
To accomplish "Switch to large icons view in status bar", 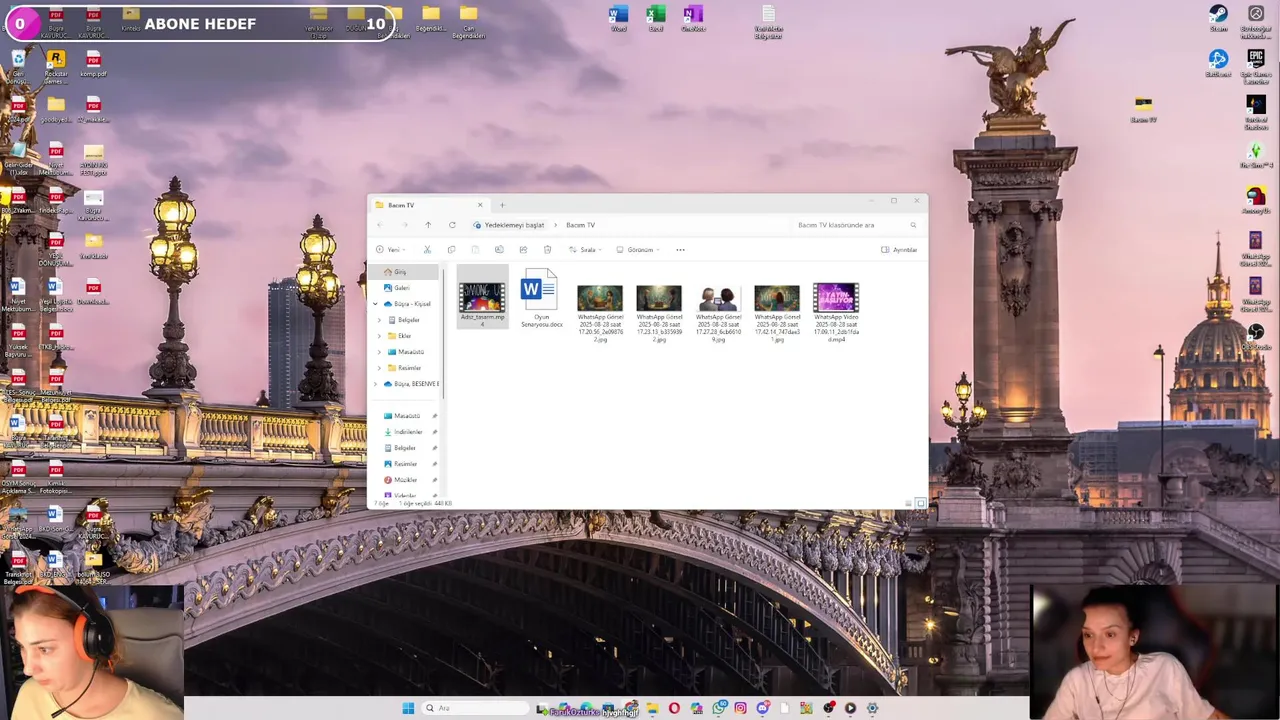I will [x=921, y=503].
